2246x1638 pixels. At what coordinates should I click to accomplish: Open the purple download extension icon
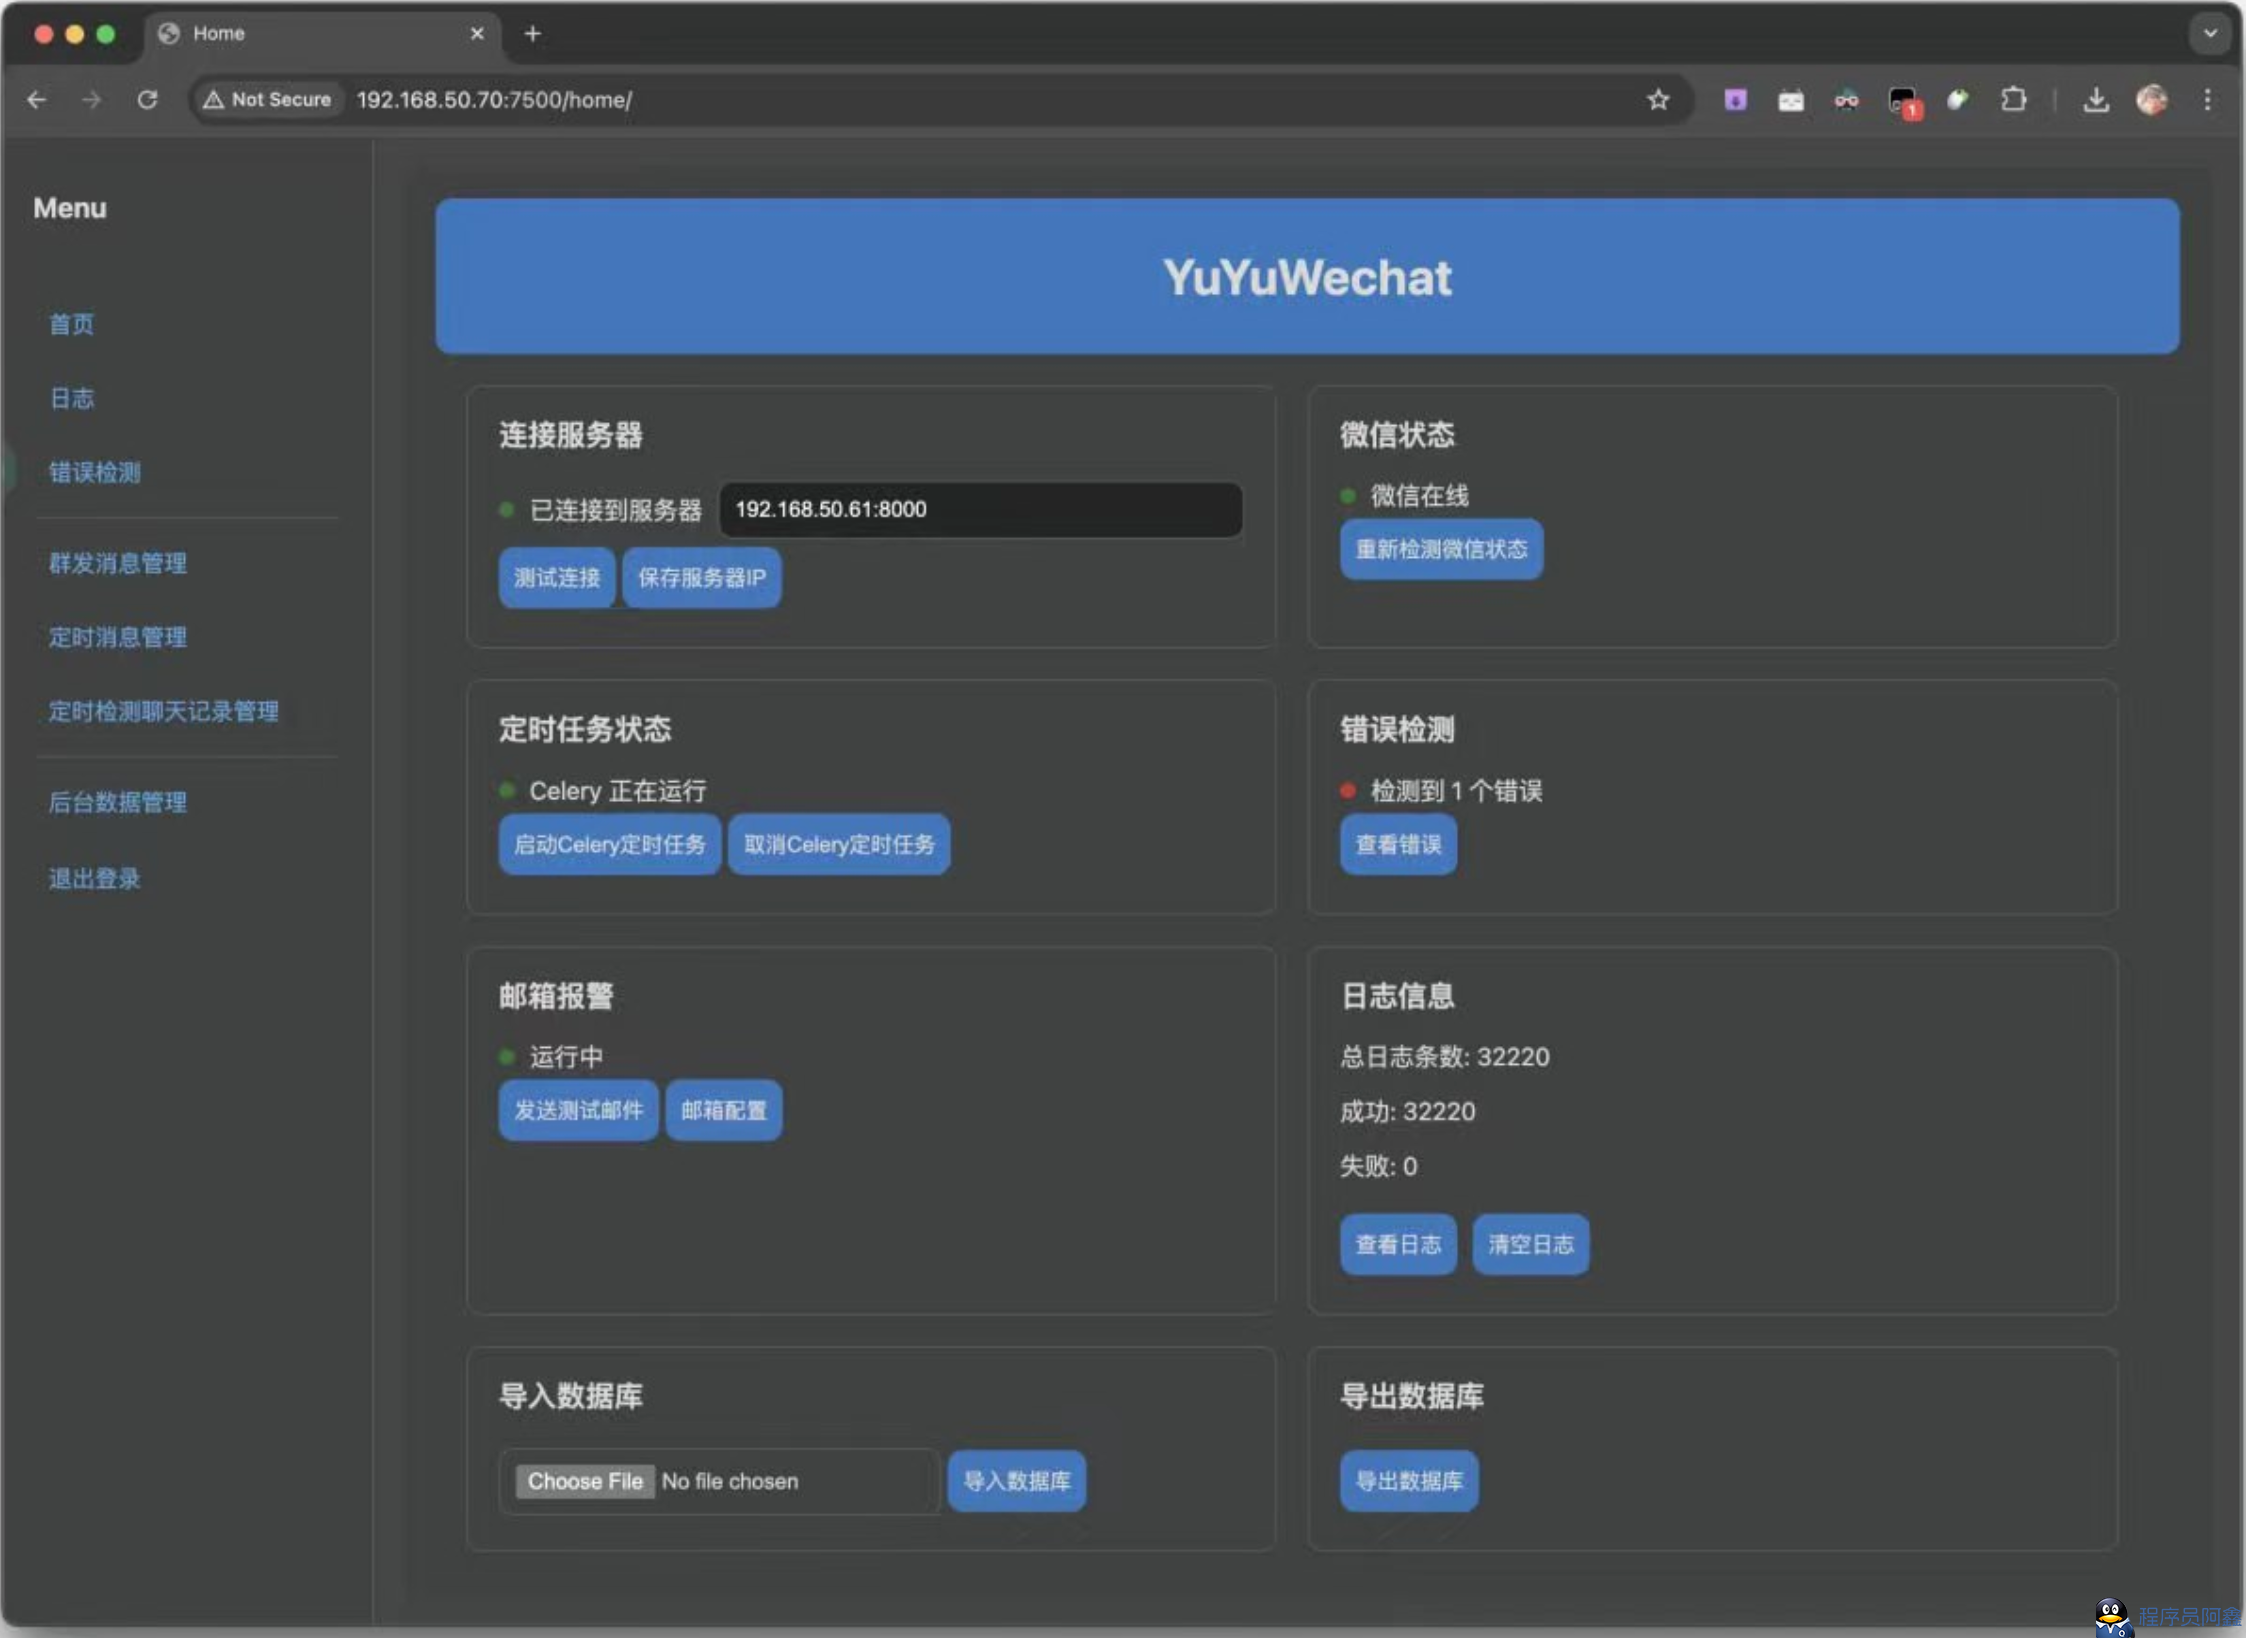coord(1735,100)
